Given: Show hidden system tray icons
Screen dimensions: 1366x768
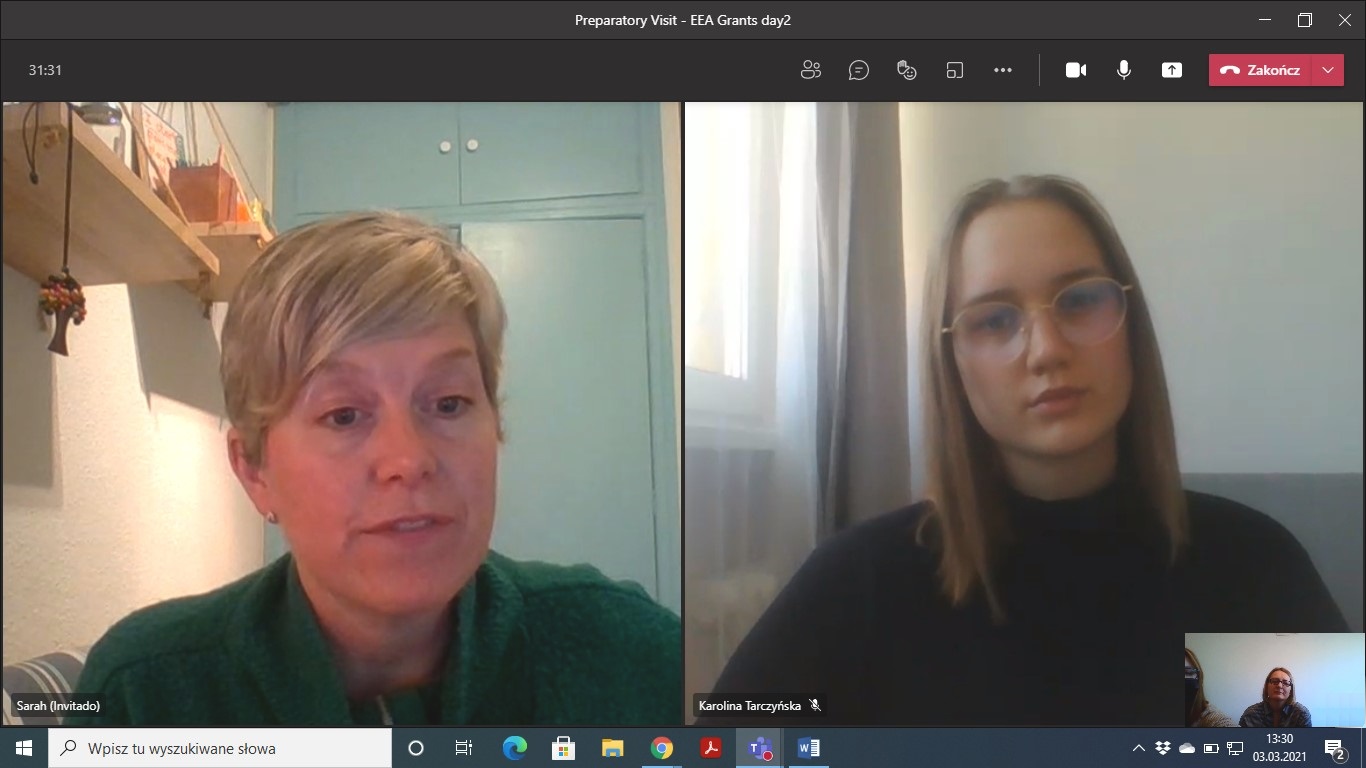Looking at the screenshot, I should point(1138,748).
